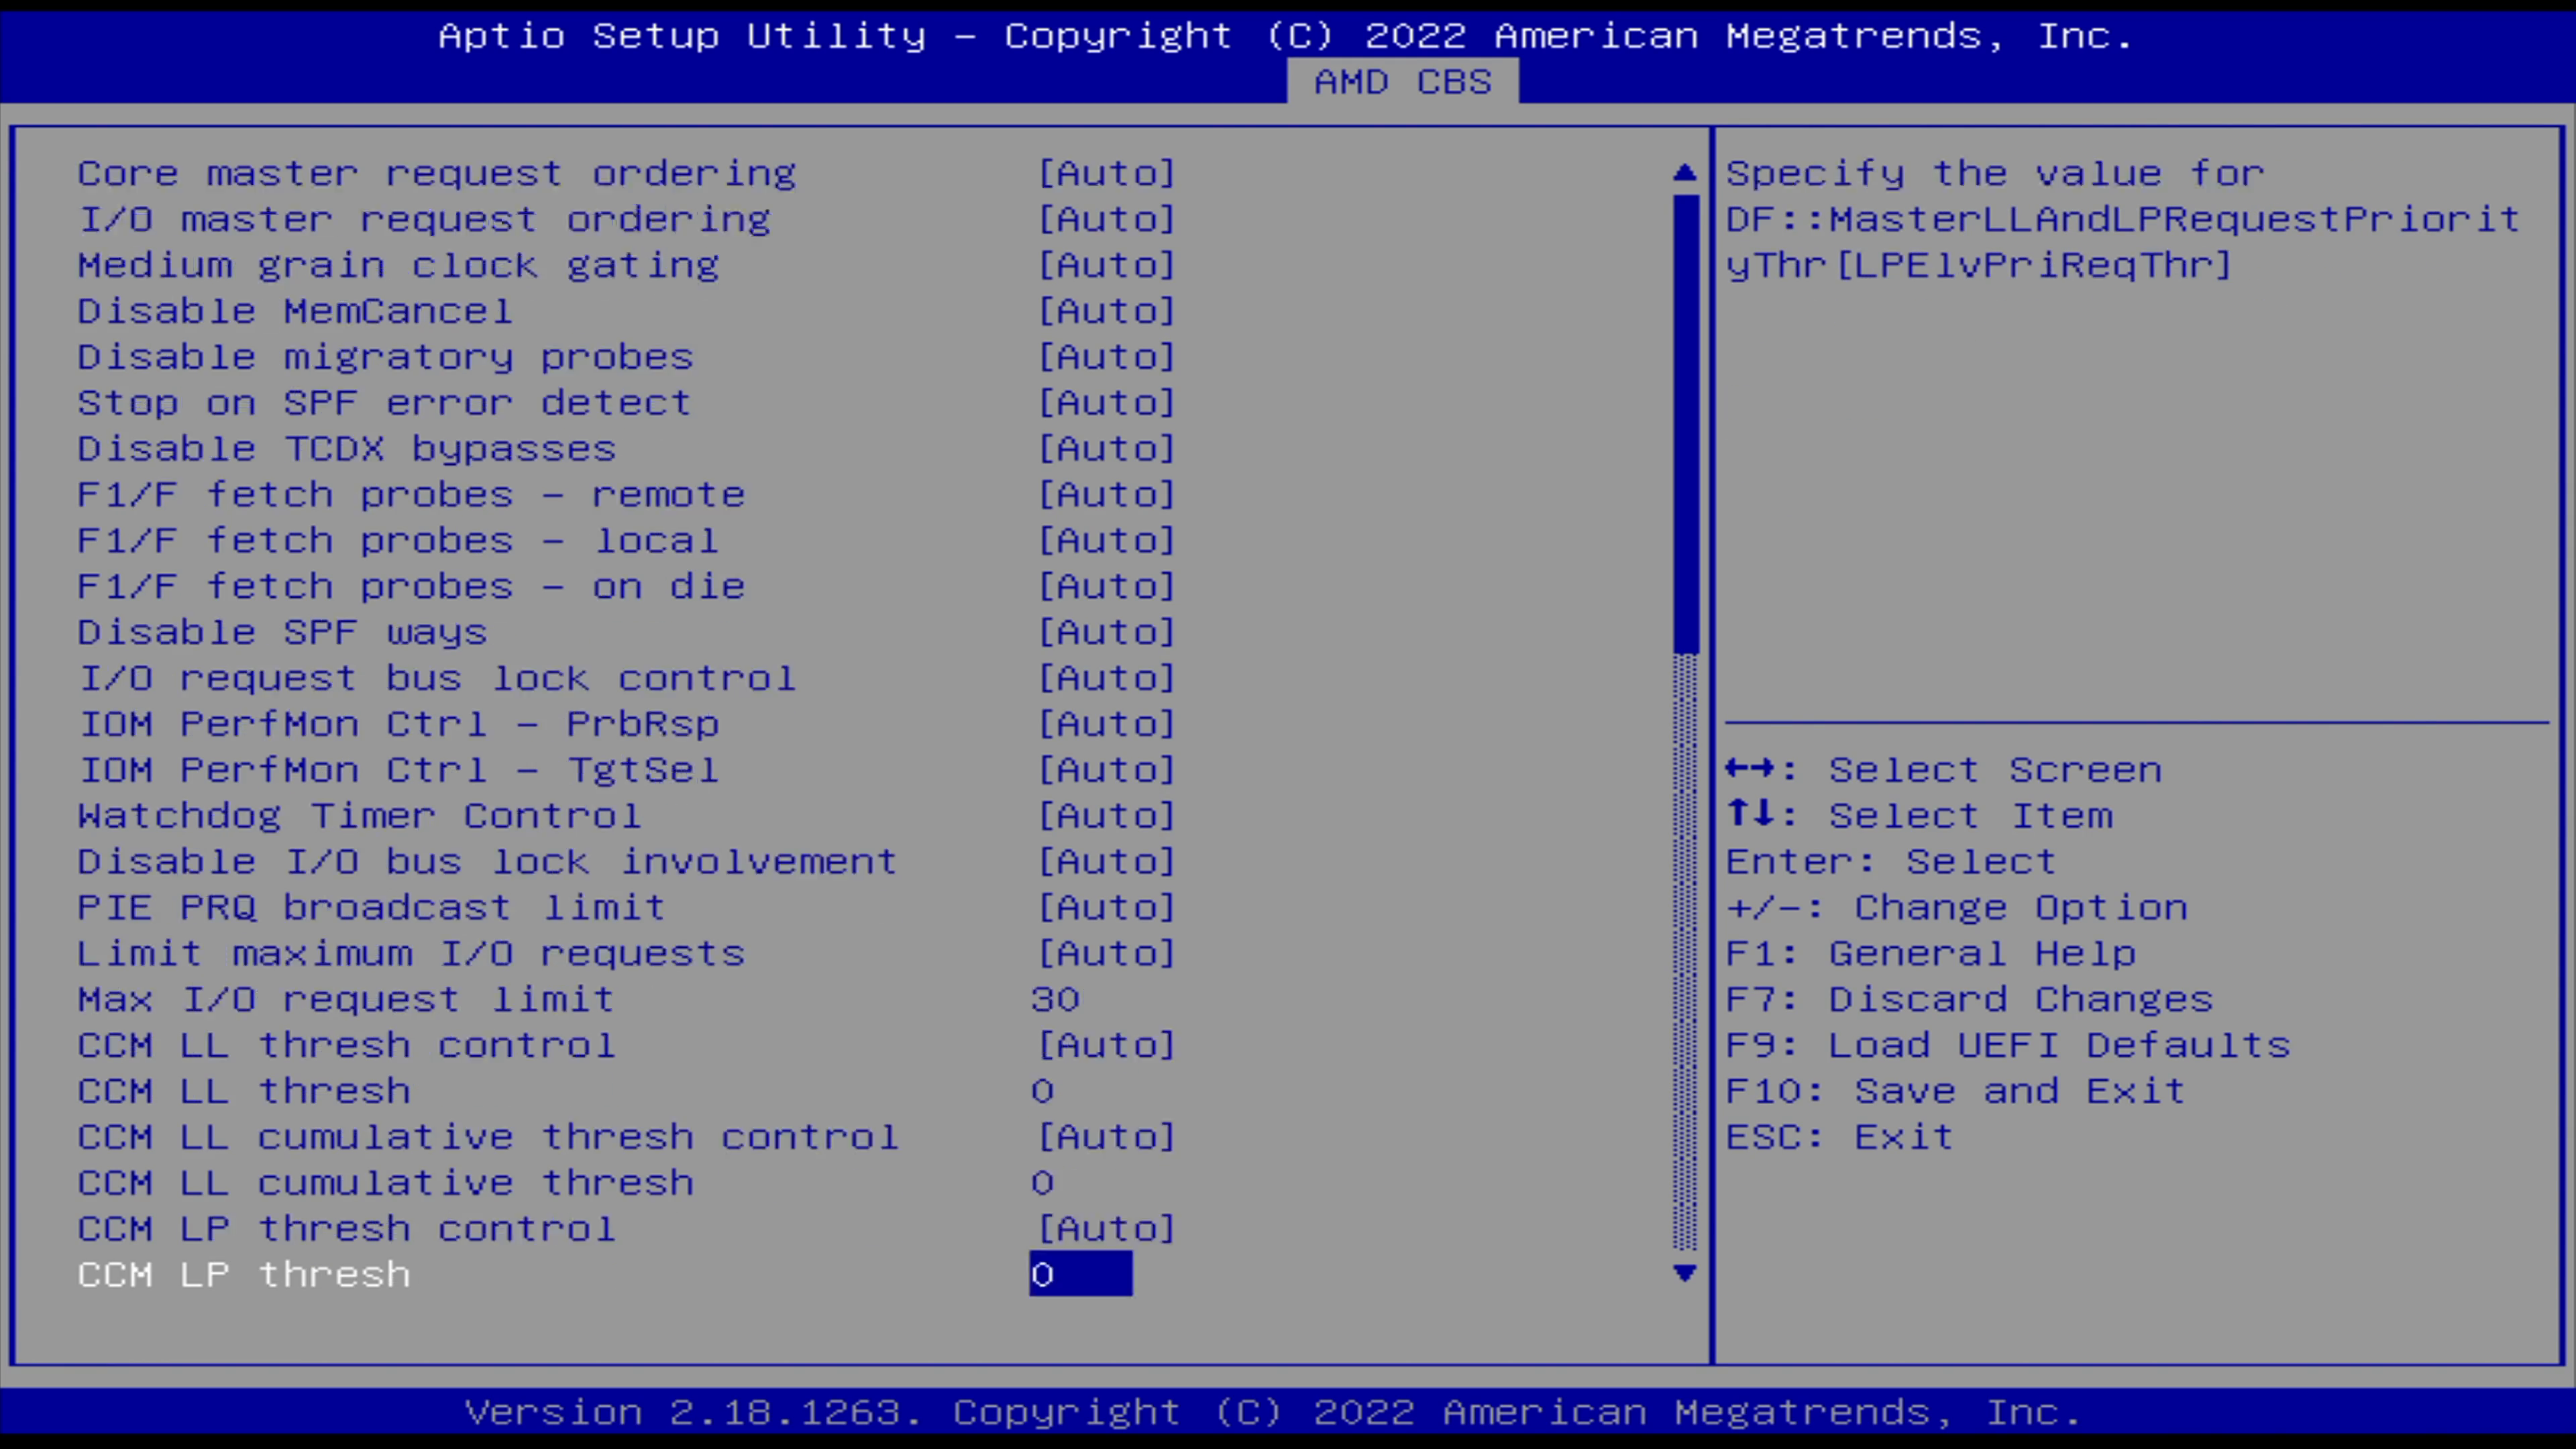Select the 'Stop on SPF error detect' label
Screen dimensions: 2576x1449
click(x=385, y=403)
